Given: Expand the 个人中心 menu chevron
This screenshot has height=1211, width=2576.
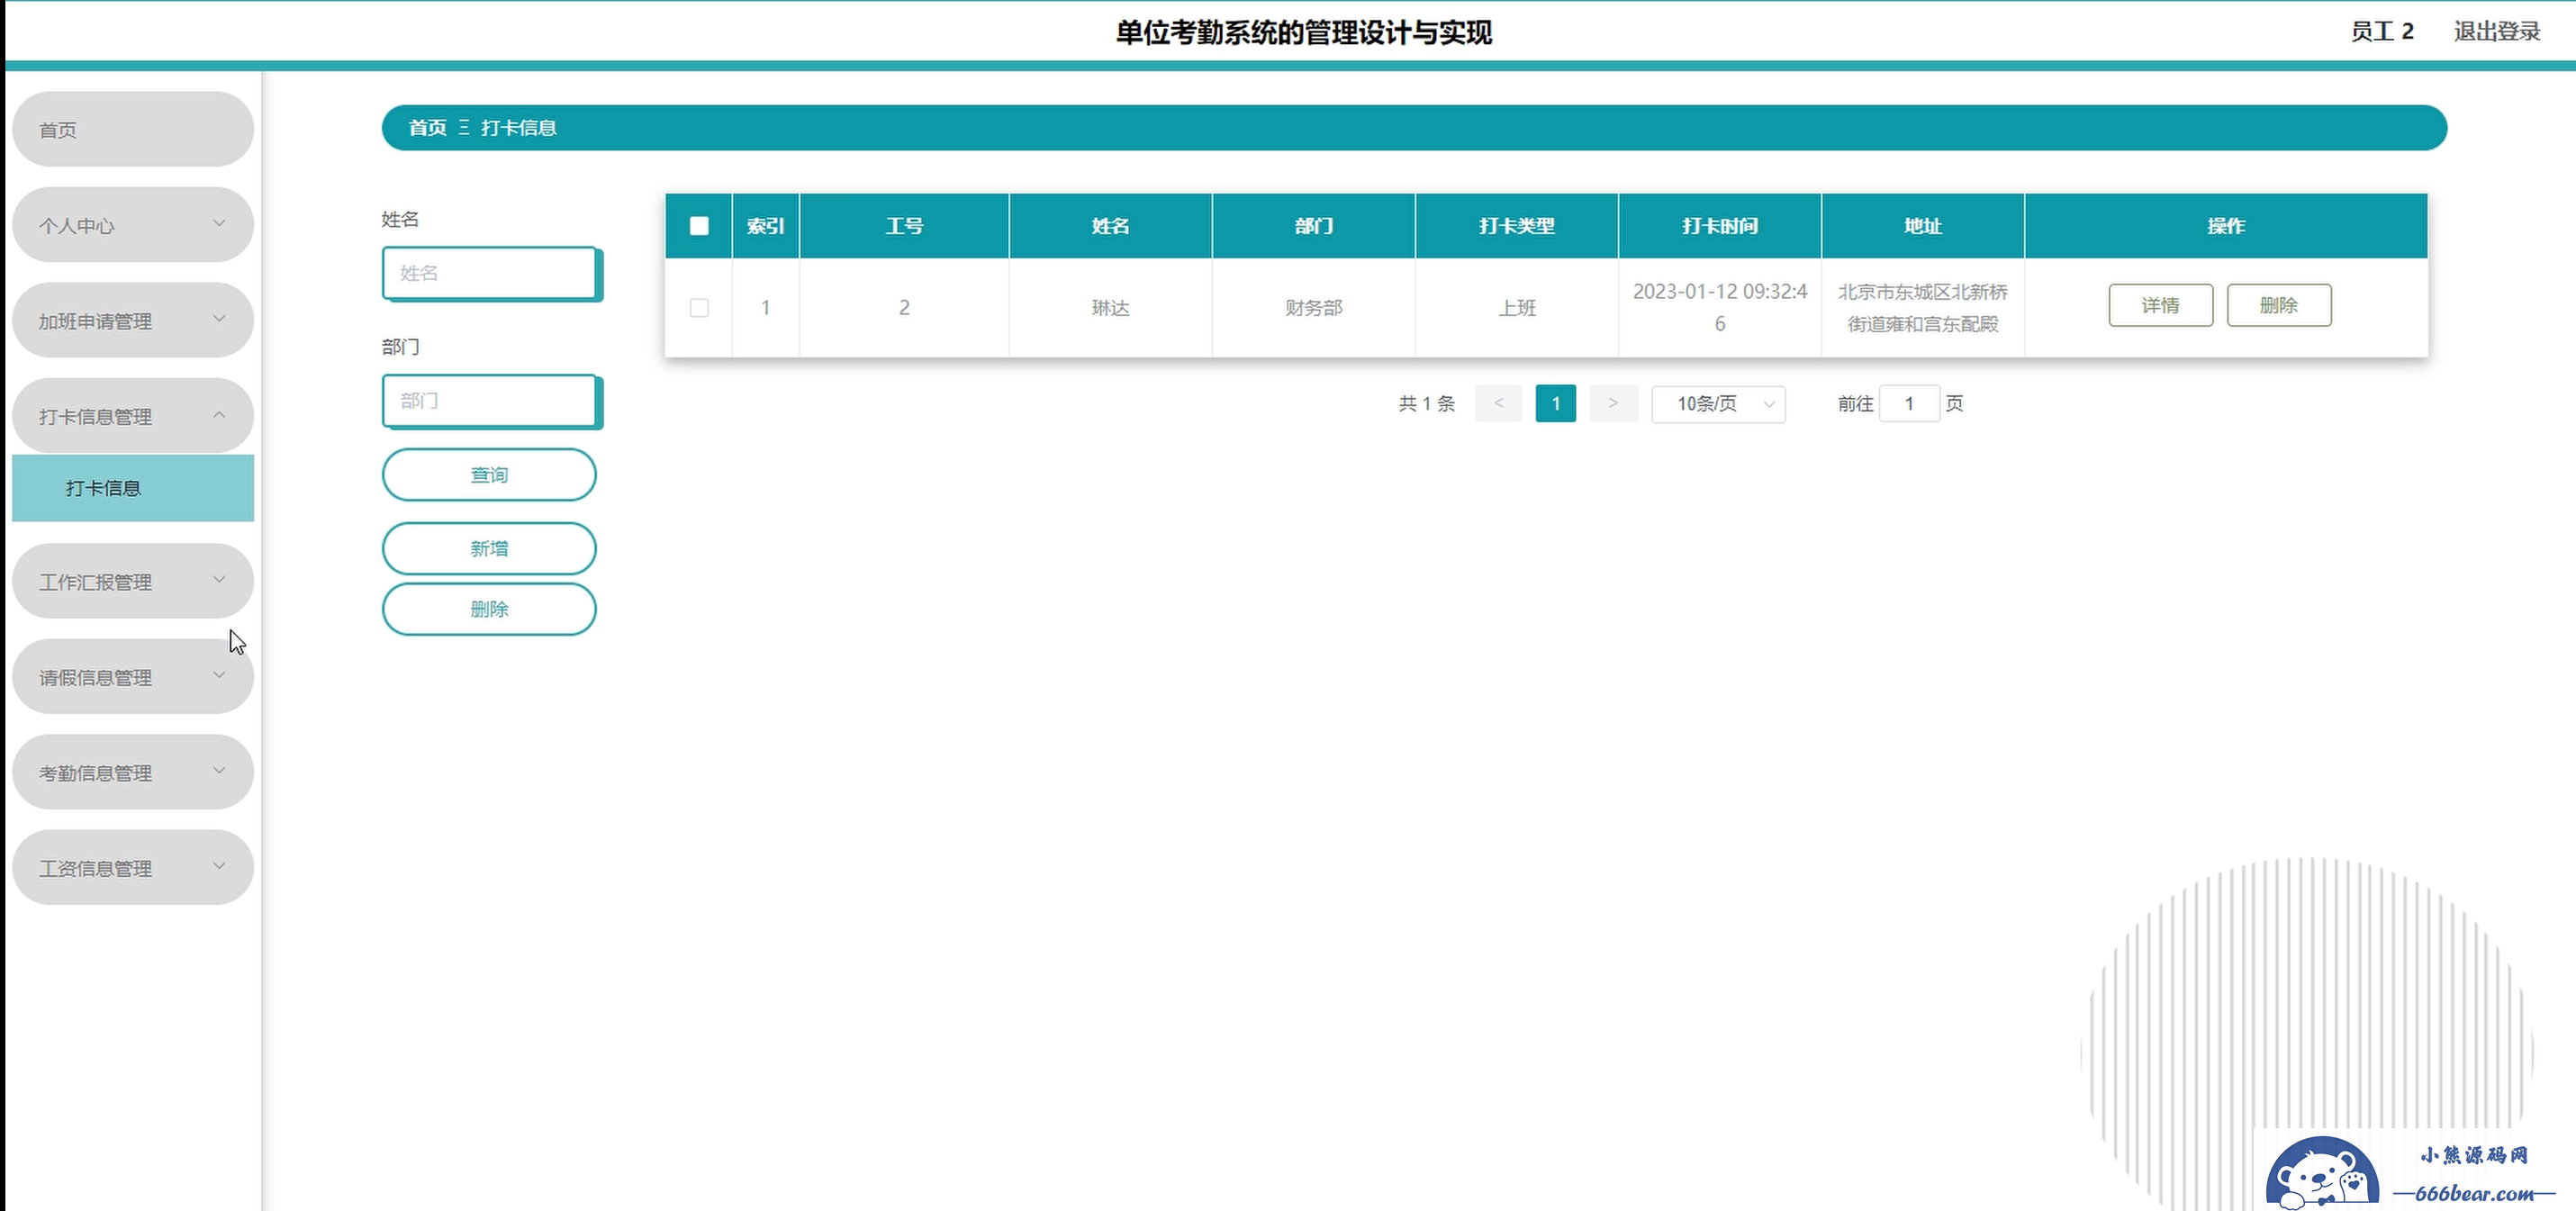Looking at the screenshot, I should pos(219,223).
